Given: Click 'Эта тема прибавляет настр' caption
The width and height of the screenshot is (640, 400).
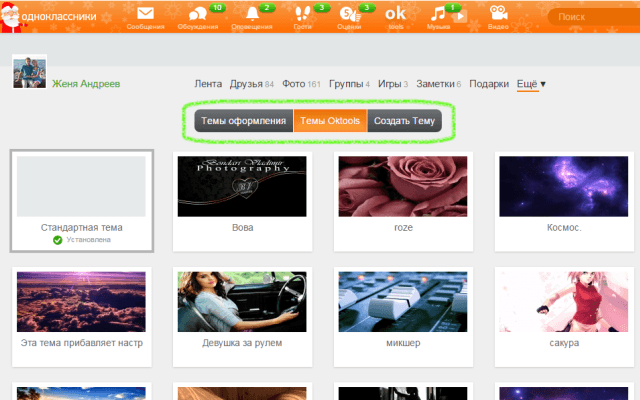Looking at the screenshot, I should (x=82, y=343).
